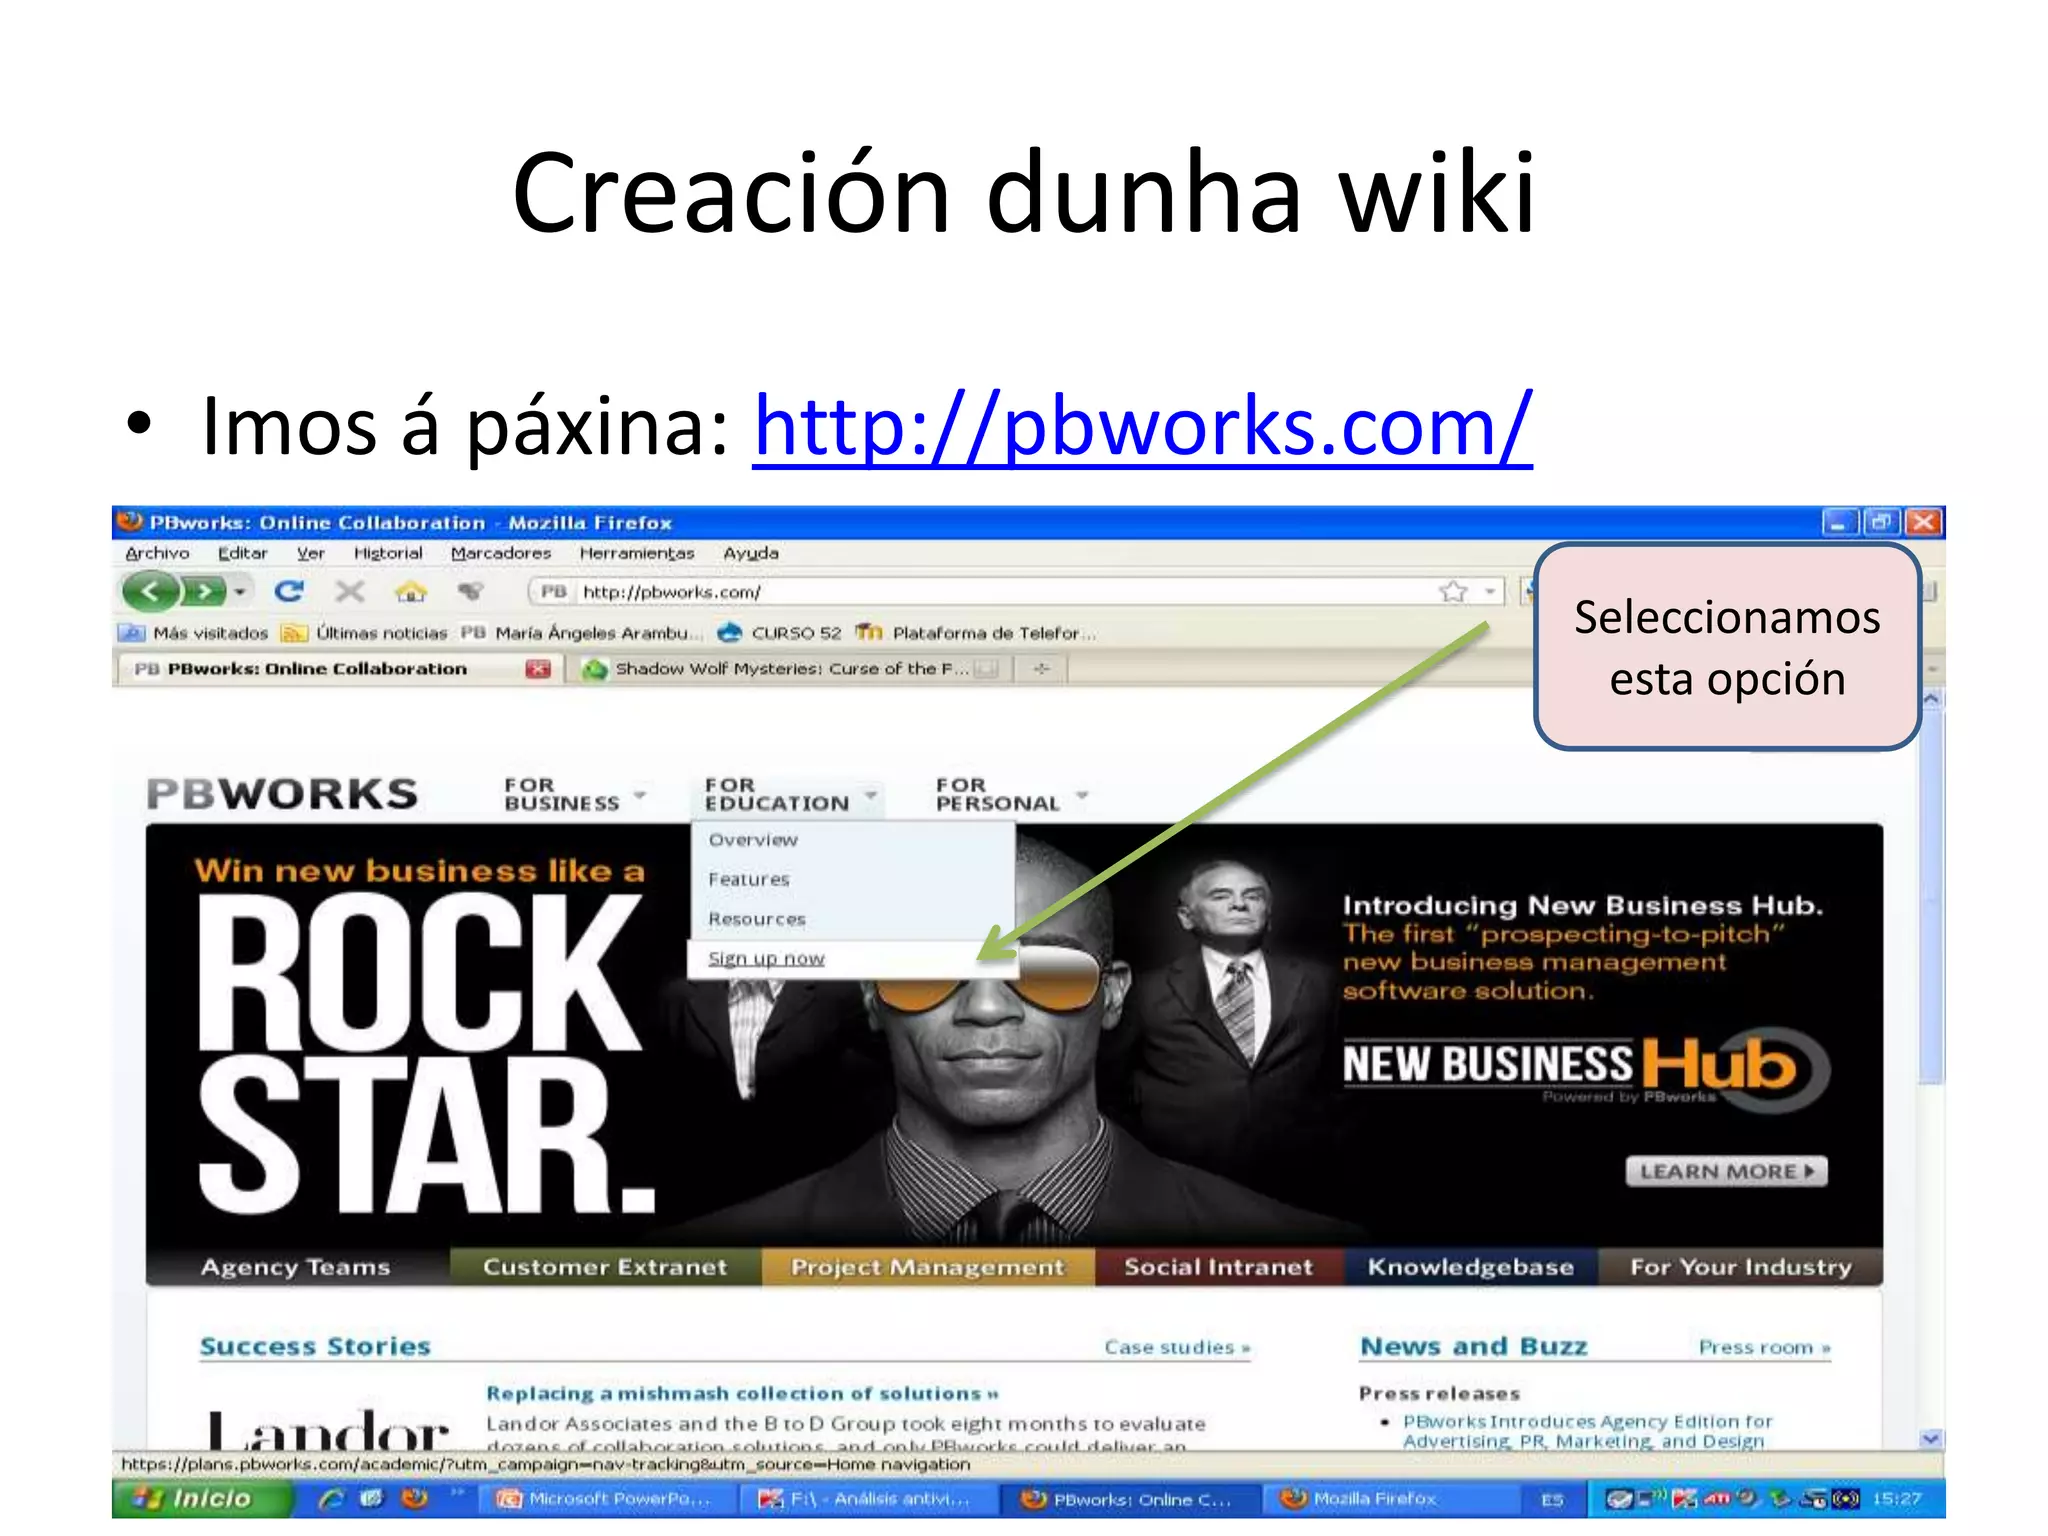Go to home page via house icon
Viewport: 2048px width, 1536px height.
(410, 592)
